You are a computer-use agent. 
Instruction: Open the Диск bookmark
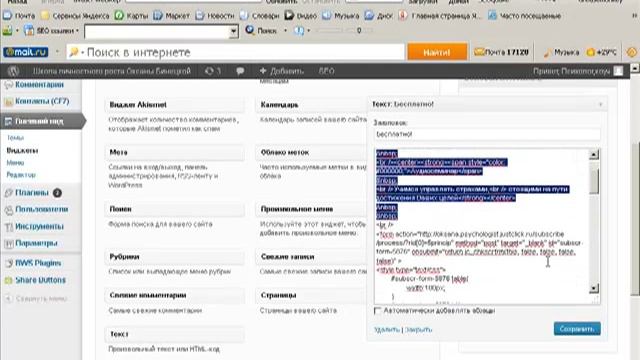click(x=378, y=16)
